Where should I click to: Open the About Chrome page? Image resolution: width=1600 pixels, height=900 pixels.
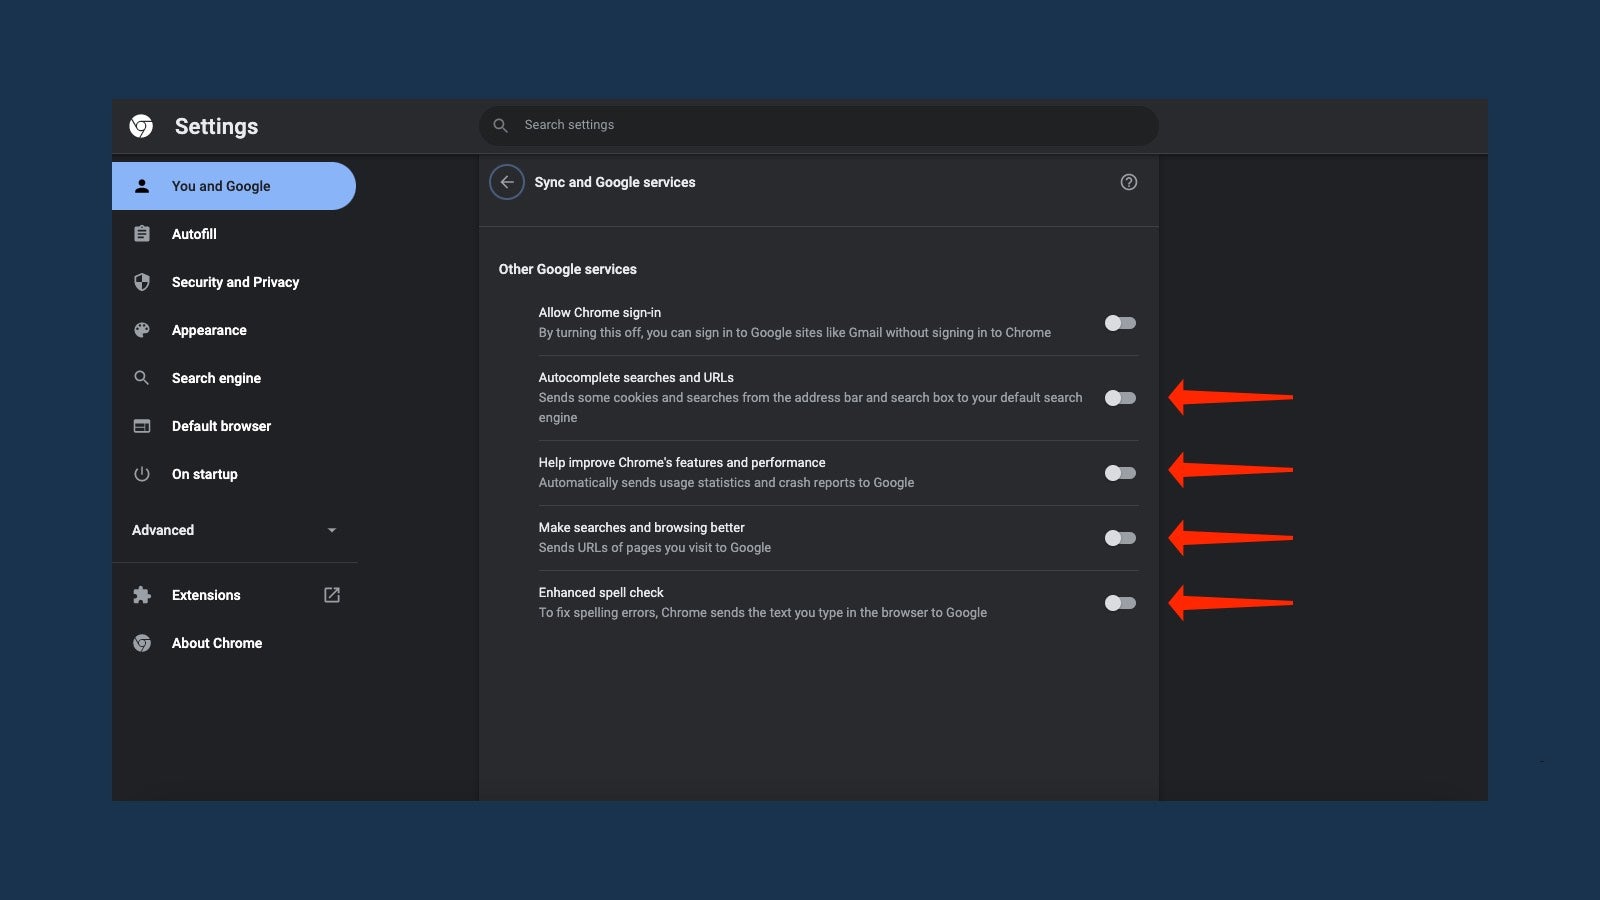(234, 643)
